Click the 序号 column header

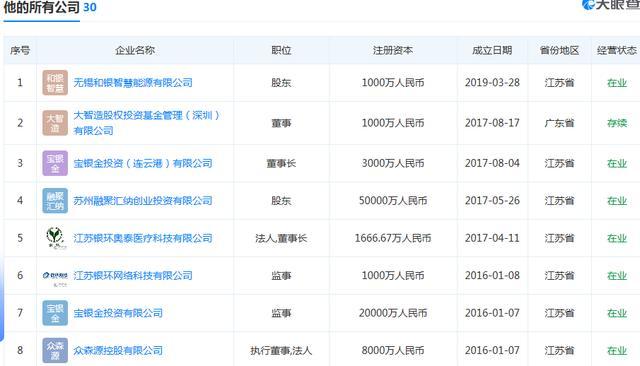click(20, 51)
